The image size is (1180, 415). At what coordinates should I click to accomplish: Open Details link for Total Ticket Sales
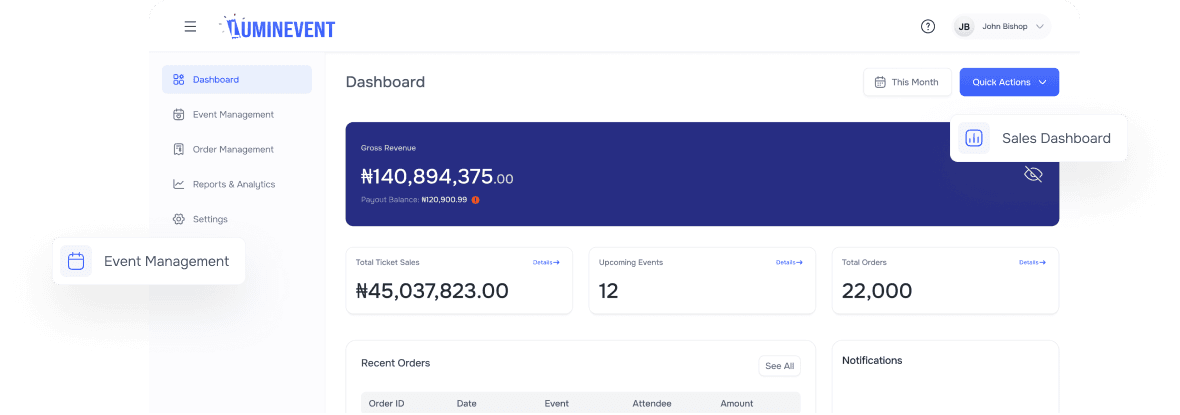(x=546, y=262)
